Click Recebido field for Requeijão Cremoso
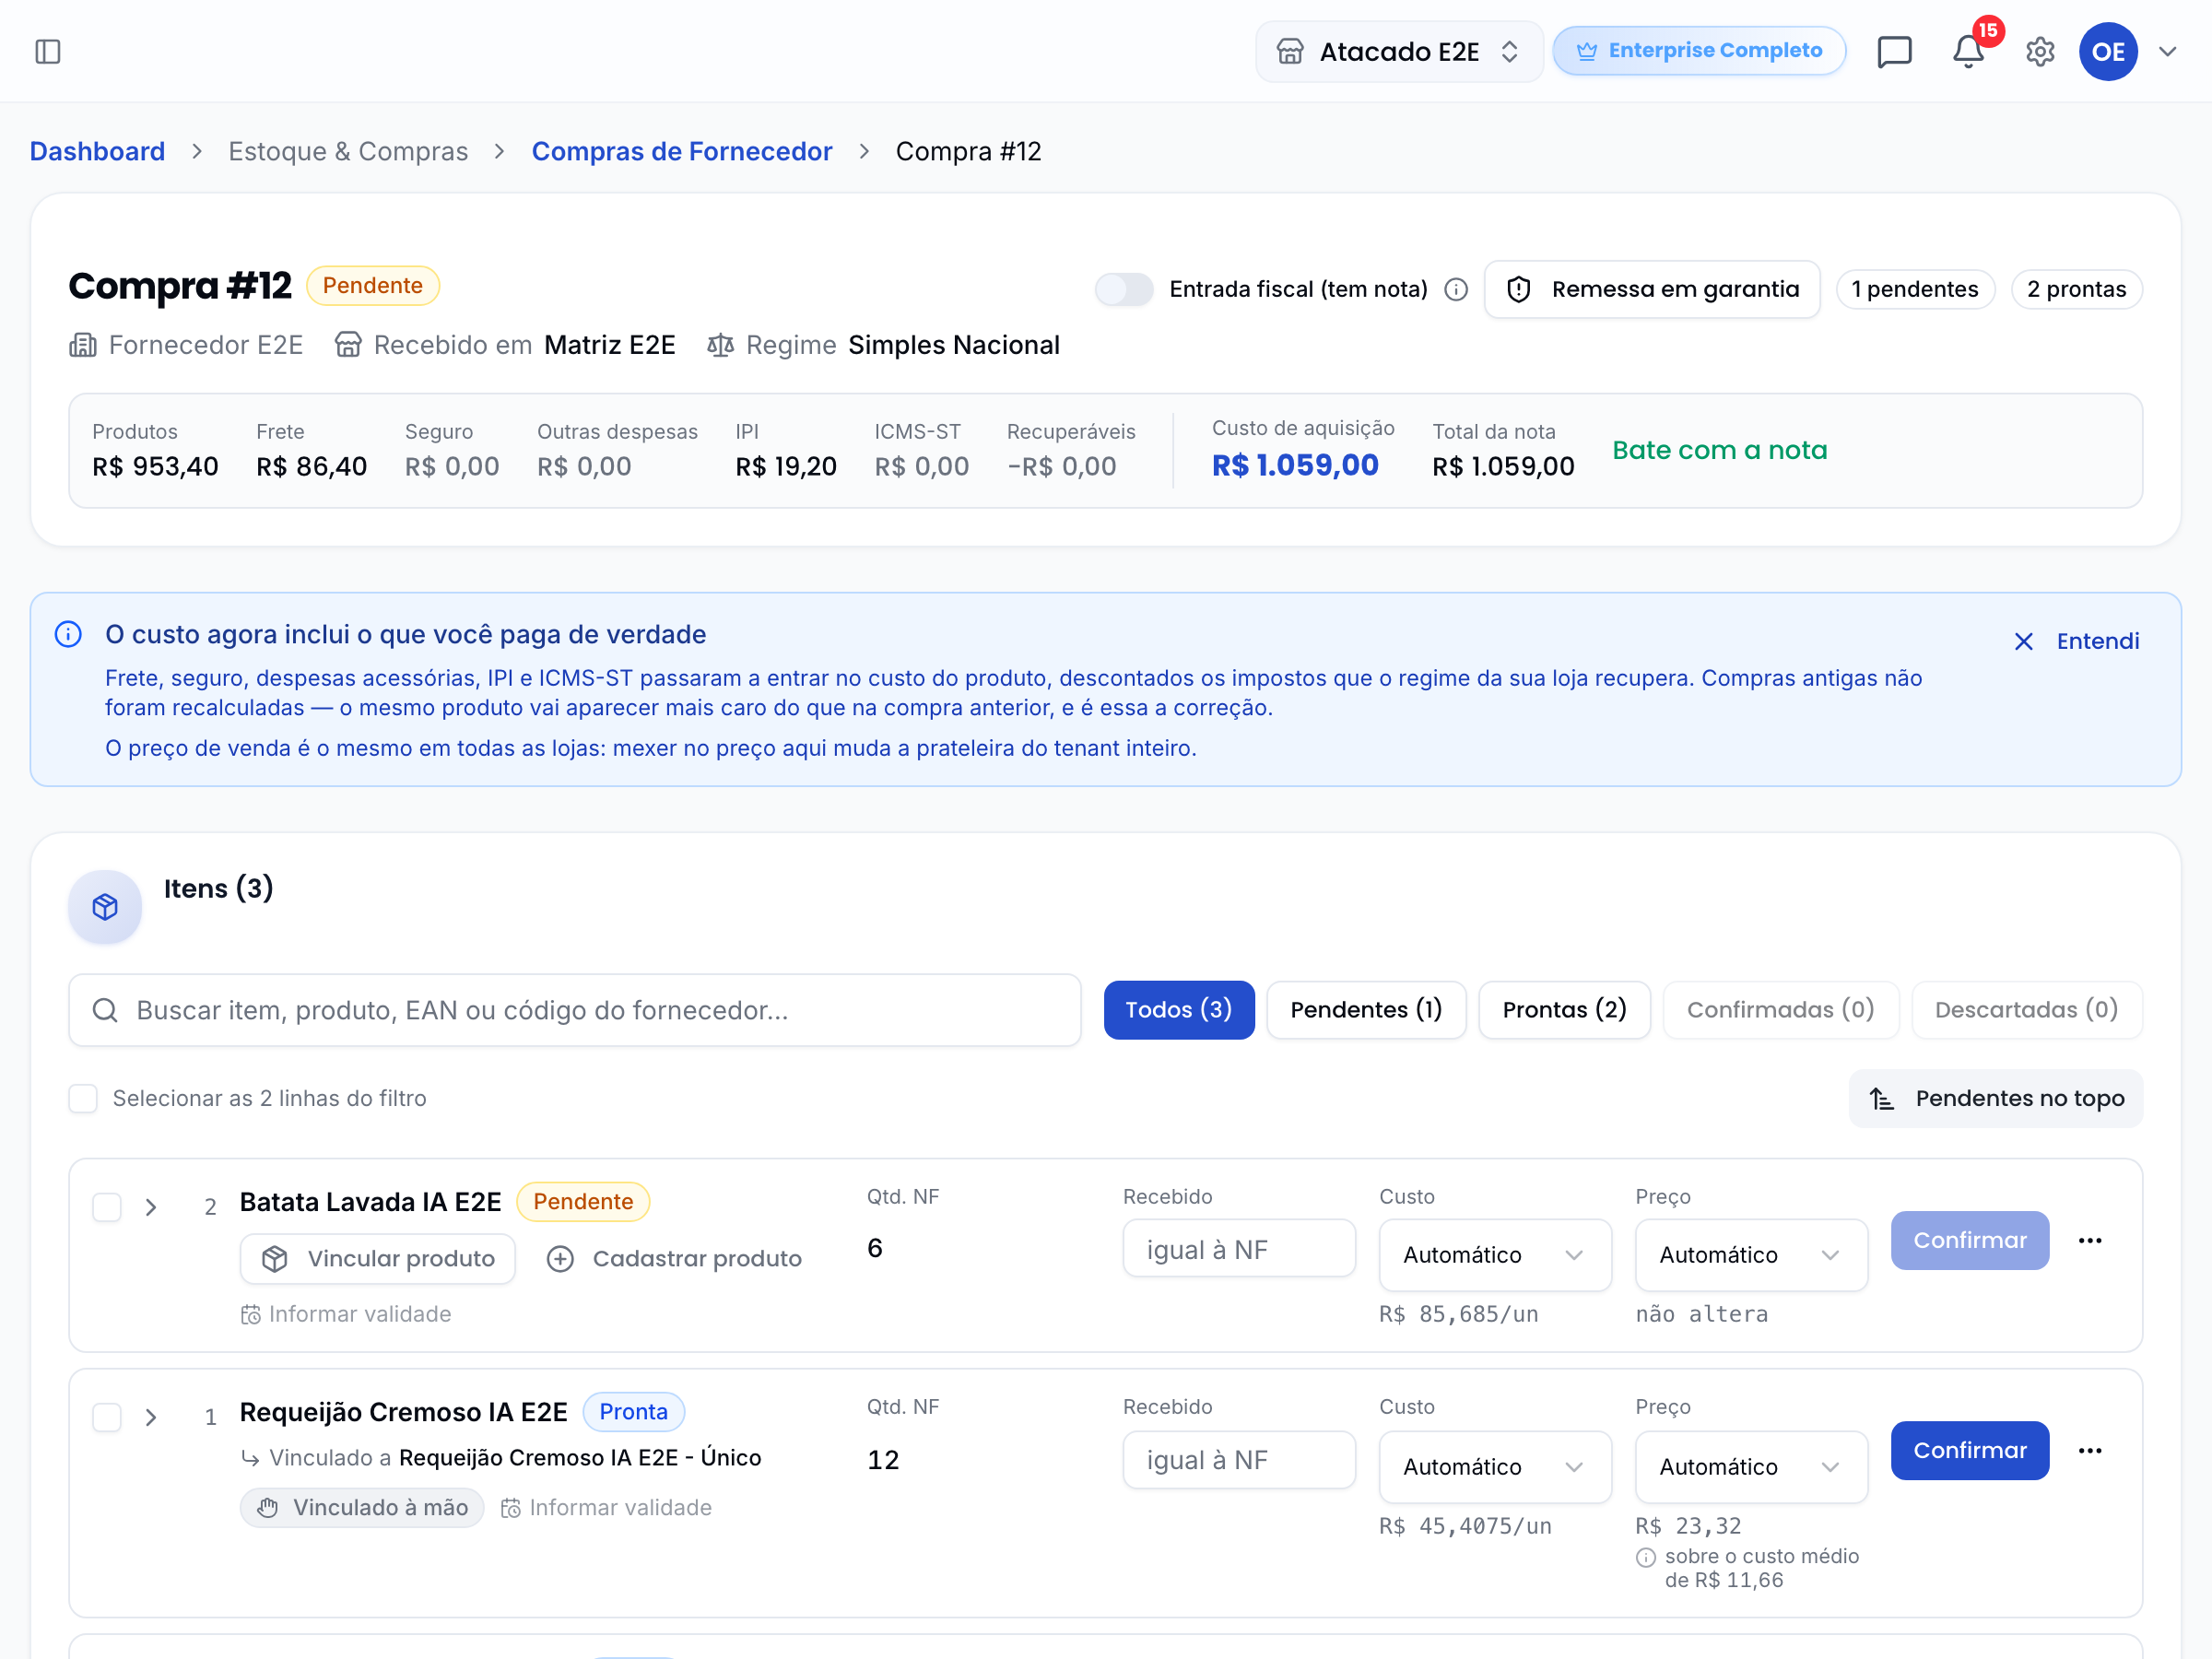This screenshot has width=2212, height=1659. pyautogui.click(x=1239, y=1461)
